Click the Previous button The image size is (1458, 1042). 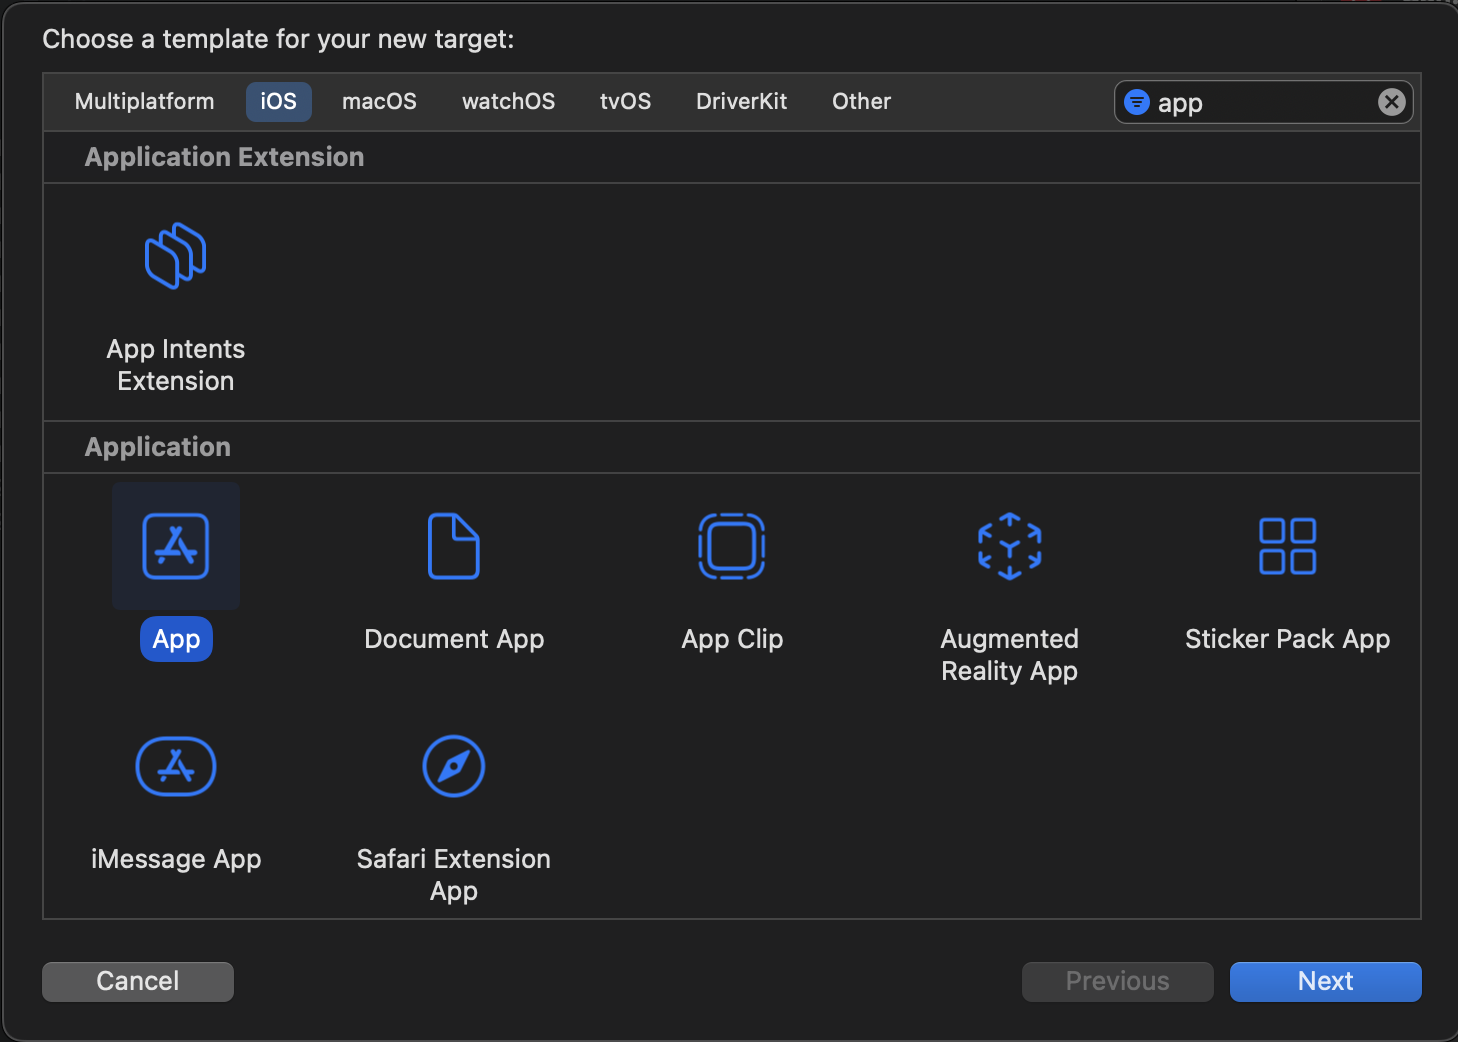(x=1118, y=981)
